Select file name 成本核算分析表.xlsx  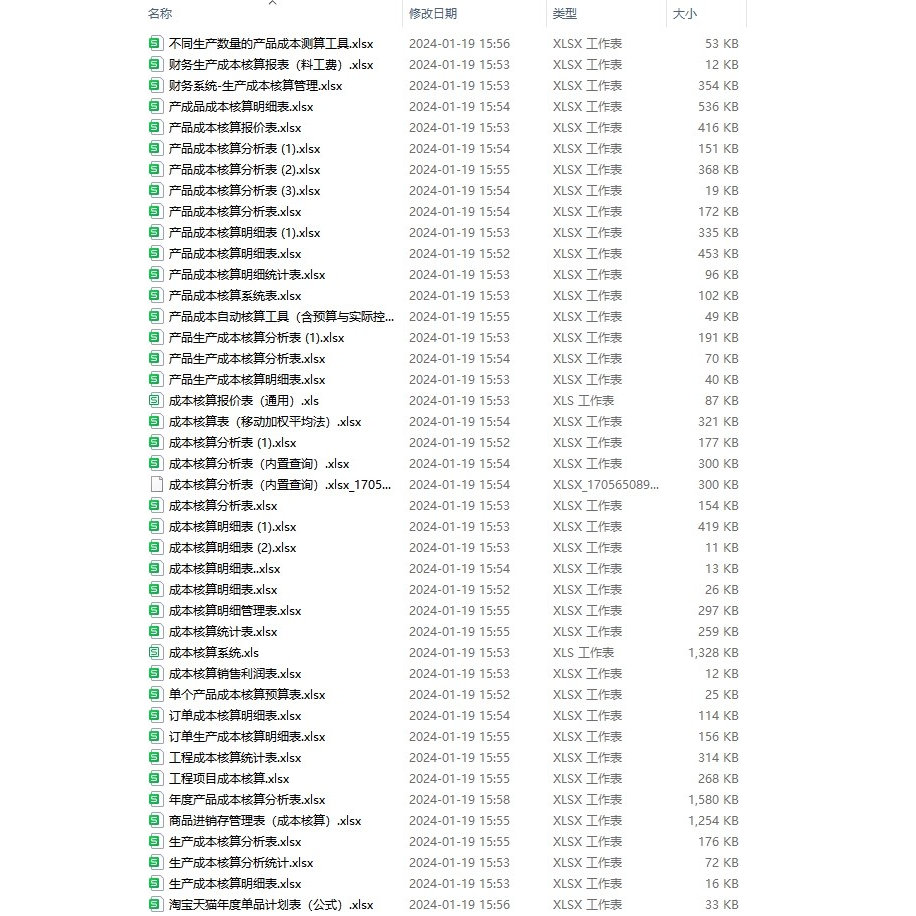pos(223,505)
